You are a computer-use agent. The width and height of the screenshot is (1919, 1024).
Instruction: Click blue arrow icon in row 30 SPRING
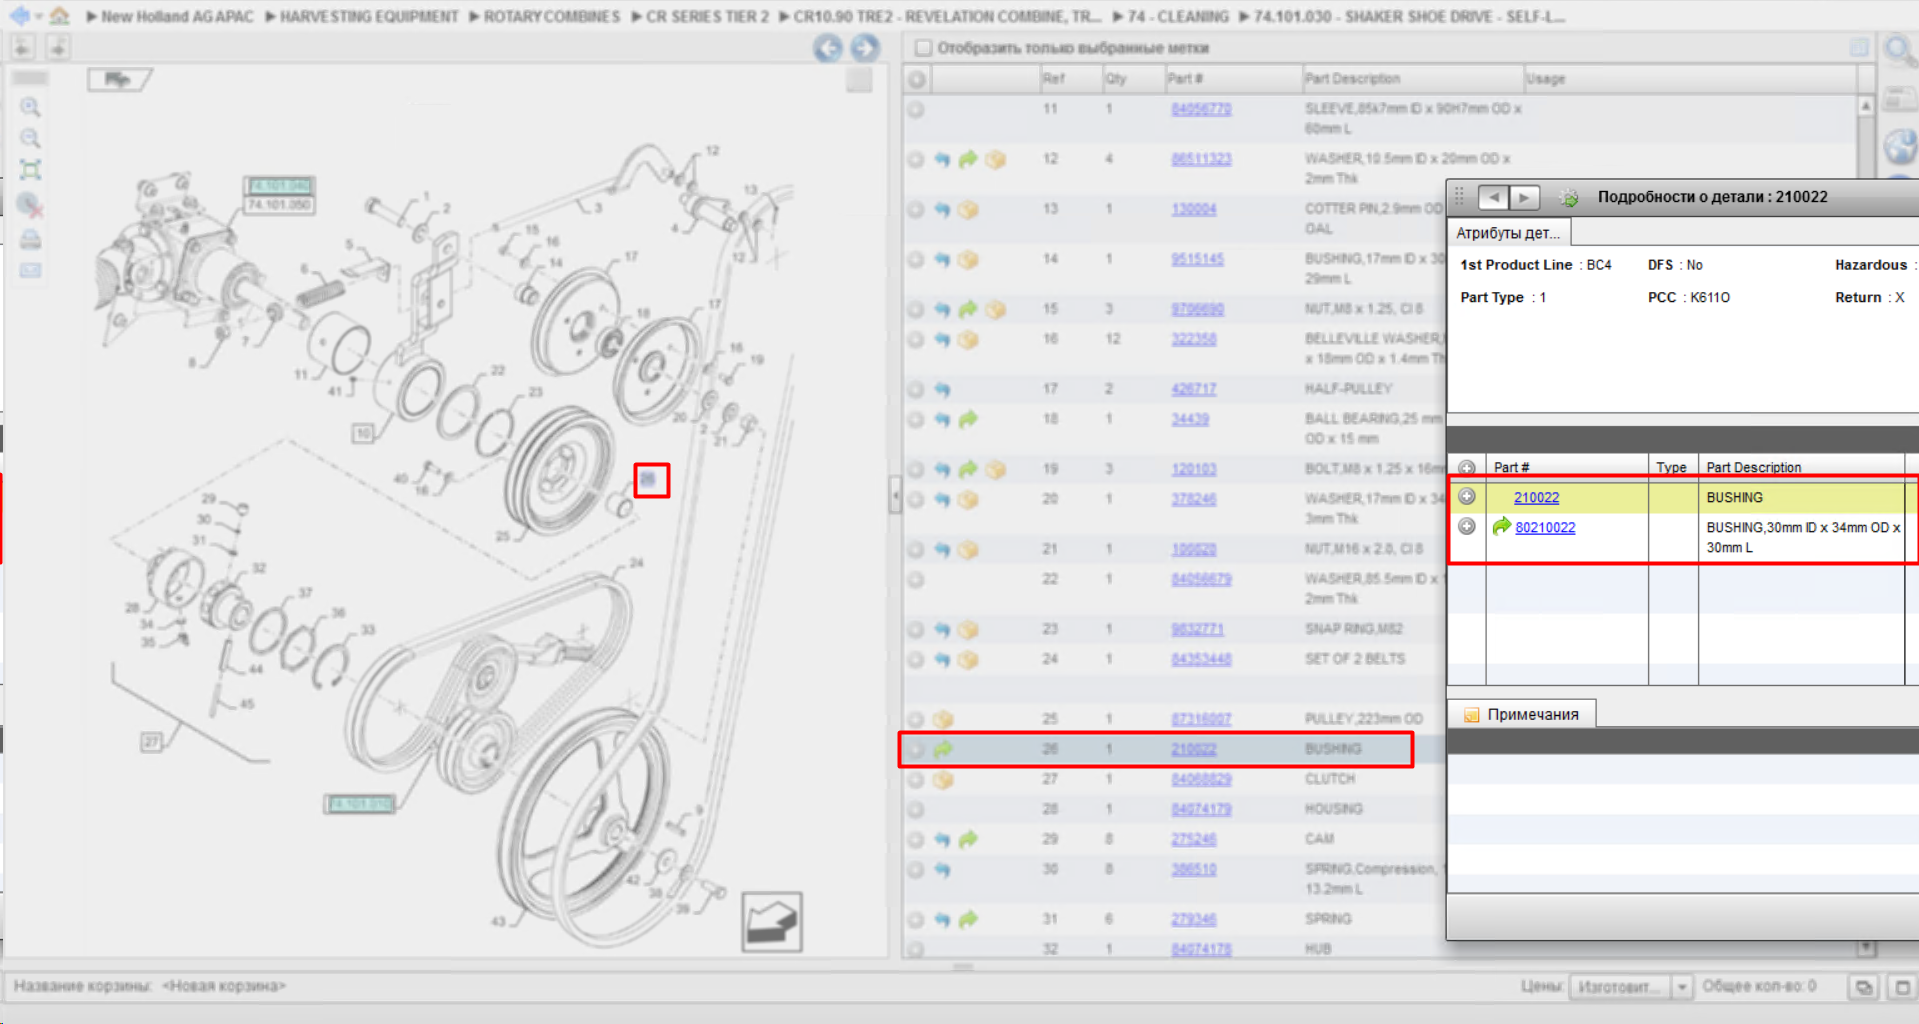point(942,870)
